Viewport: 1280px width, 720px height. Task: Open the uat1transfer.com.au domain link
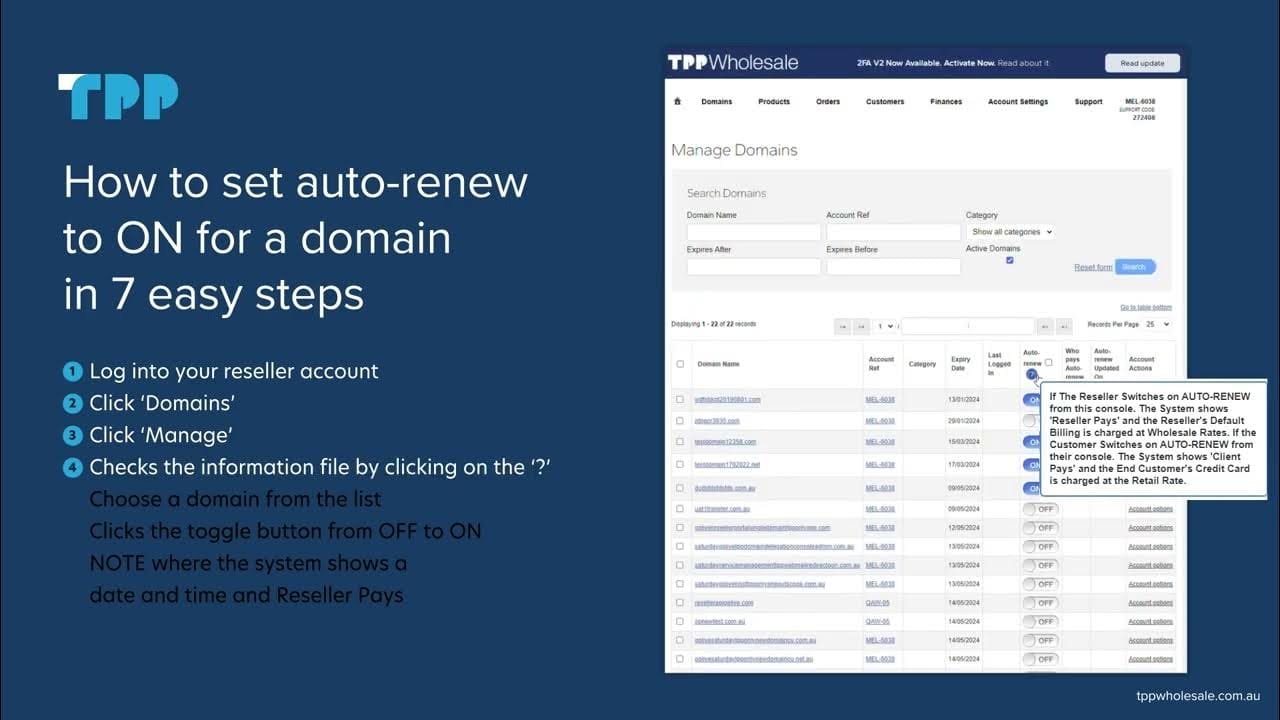coord(723,509)
